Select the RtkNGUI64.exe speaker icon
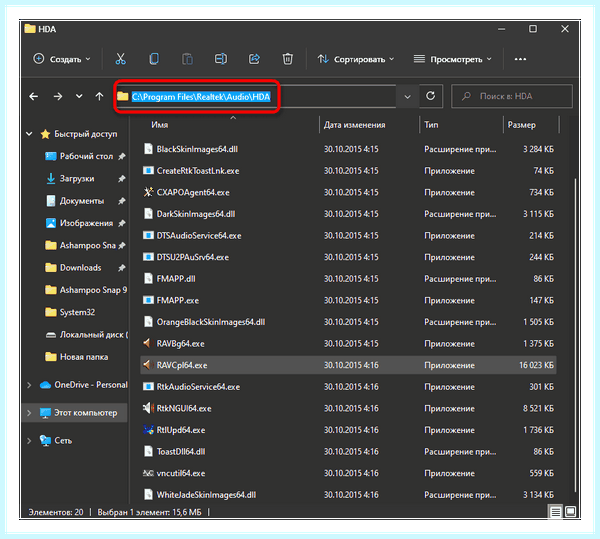 [x=148, y=408]
